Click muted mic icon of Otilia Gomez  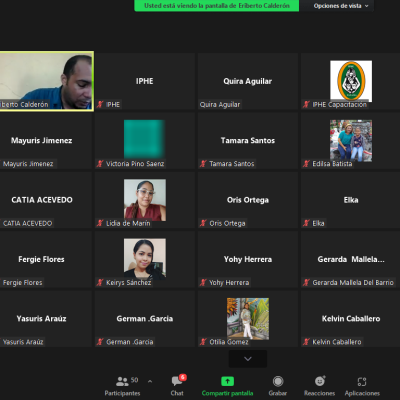coord(203,342)
